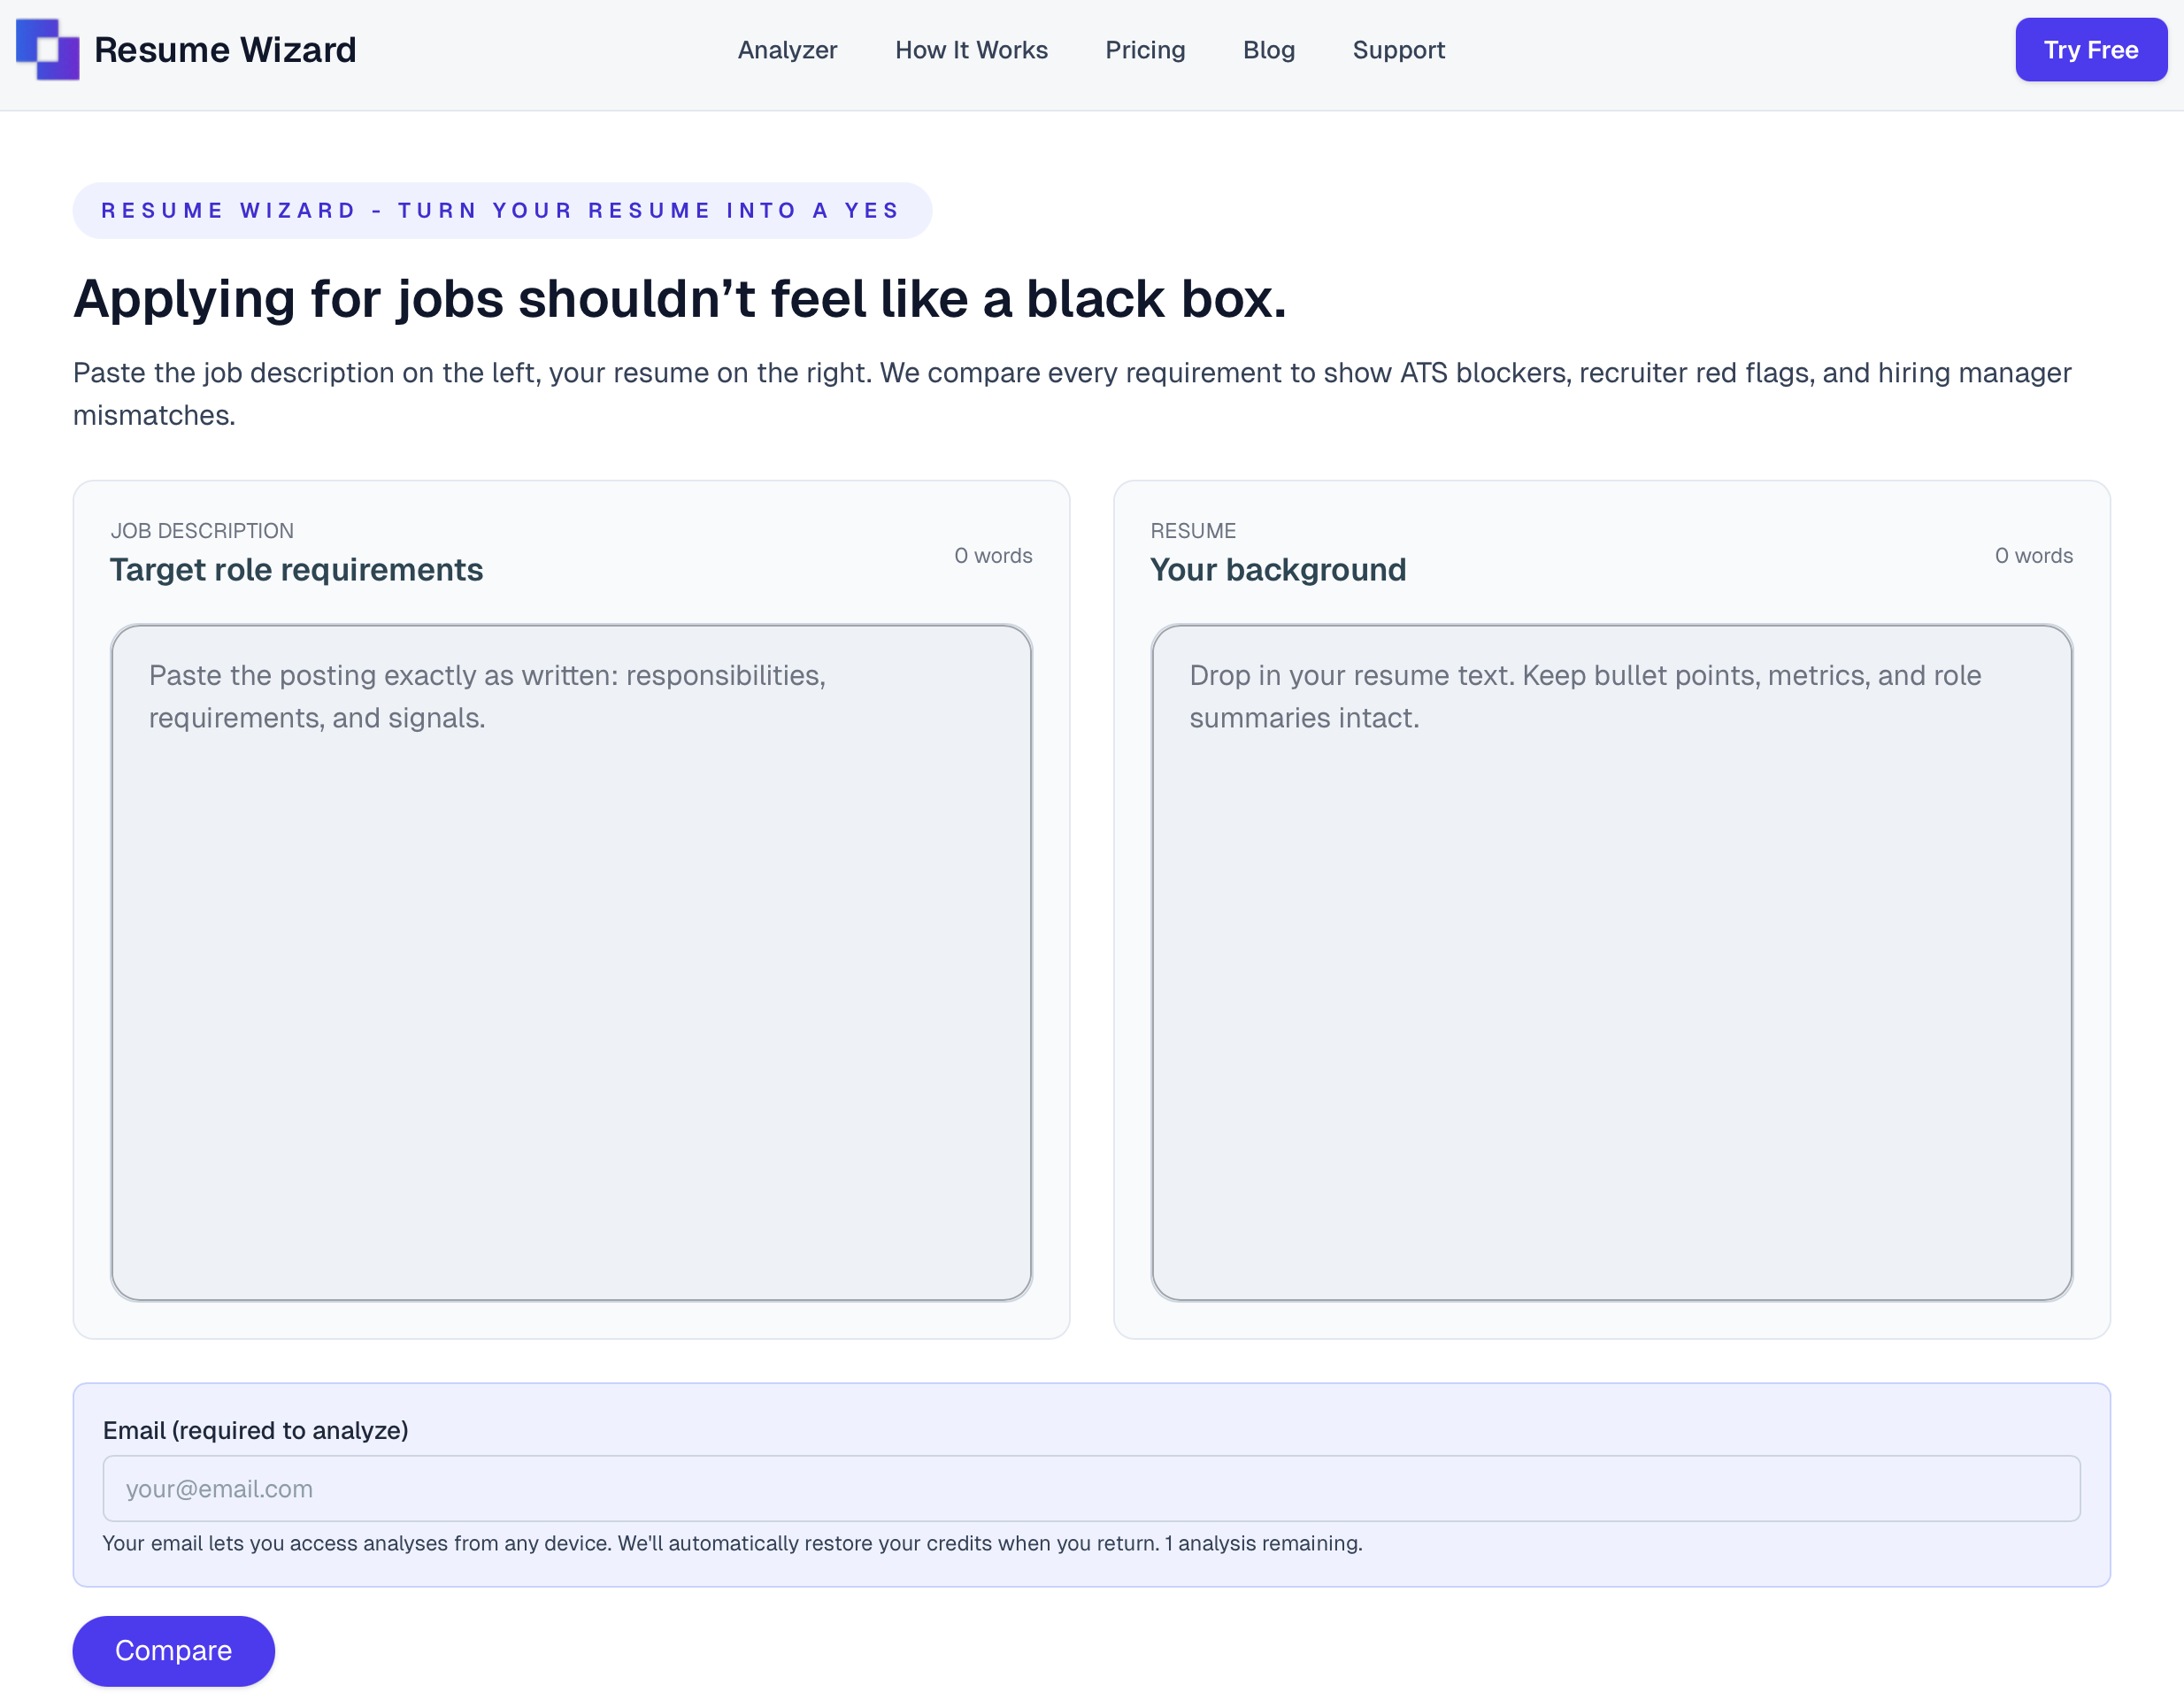Click the 'Target role requirements' label
The width and height of the screenshot is (2184, 1708).
point(296,569)
